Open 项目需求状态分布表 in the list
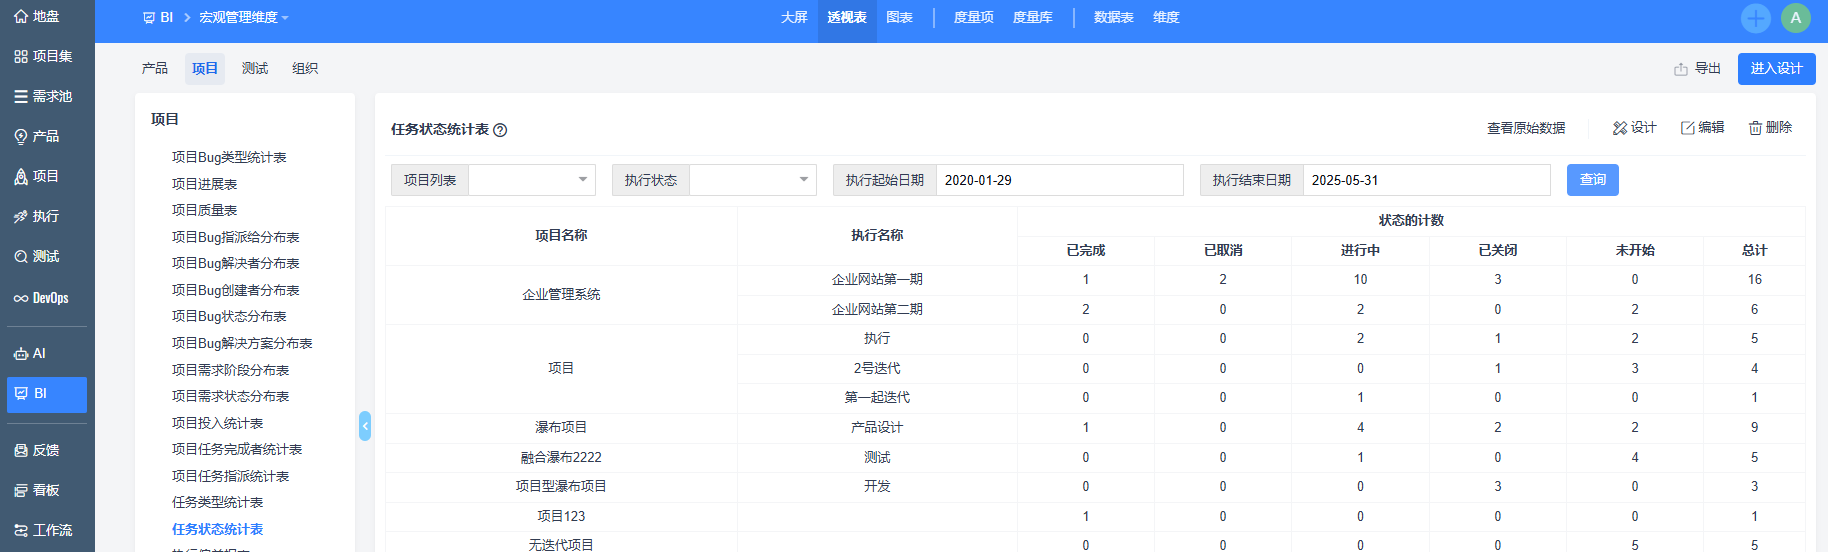Image resolution: width=1828 pixels, height=552 pixels. point(230,396)
